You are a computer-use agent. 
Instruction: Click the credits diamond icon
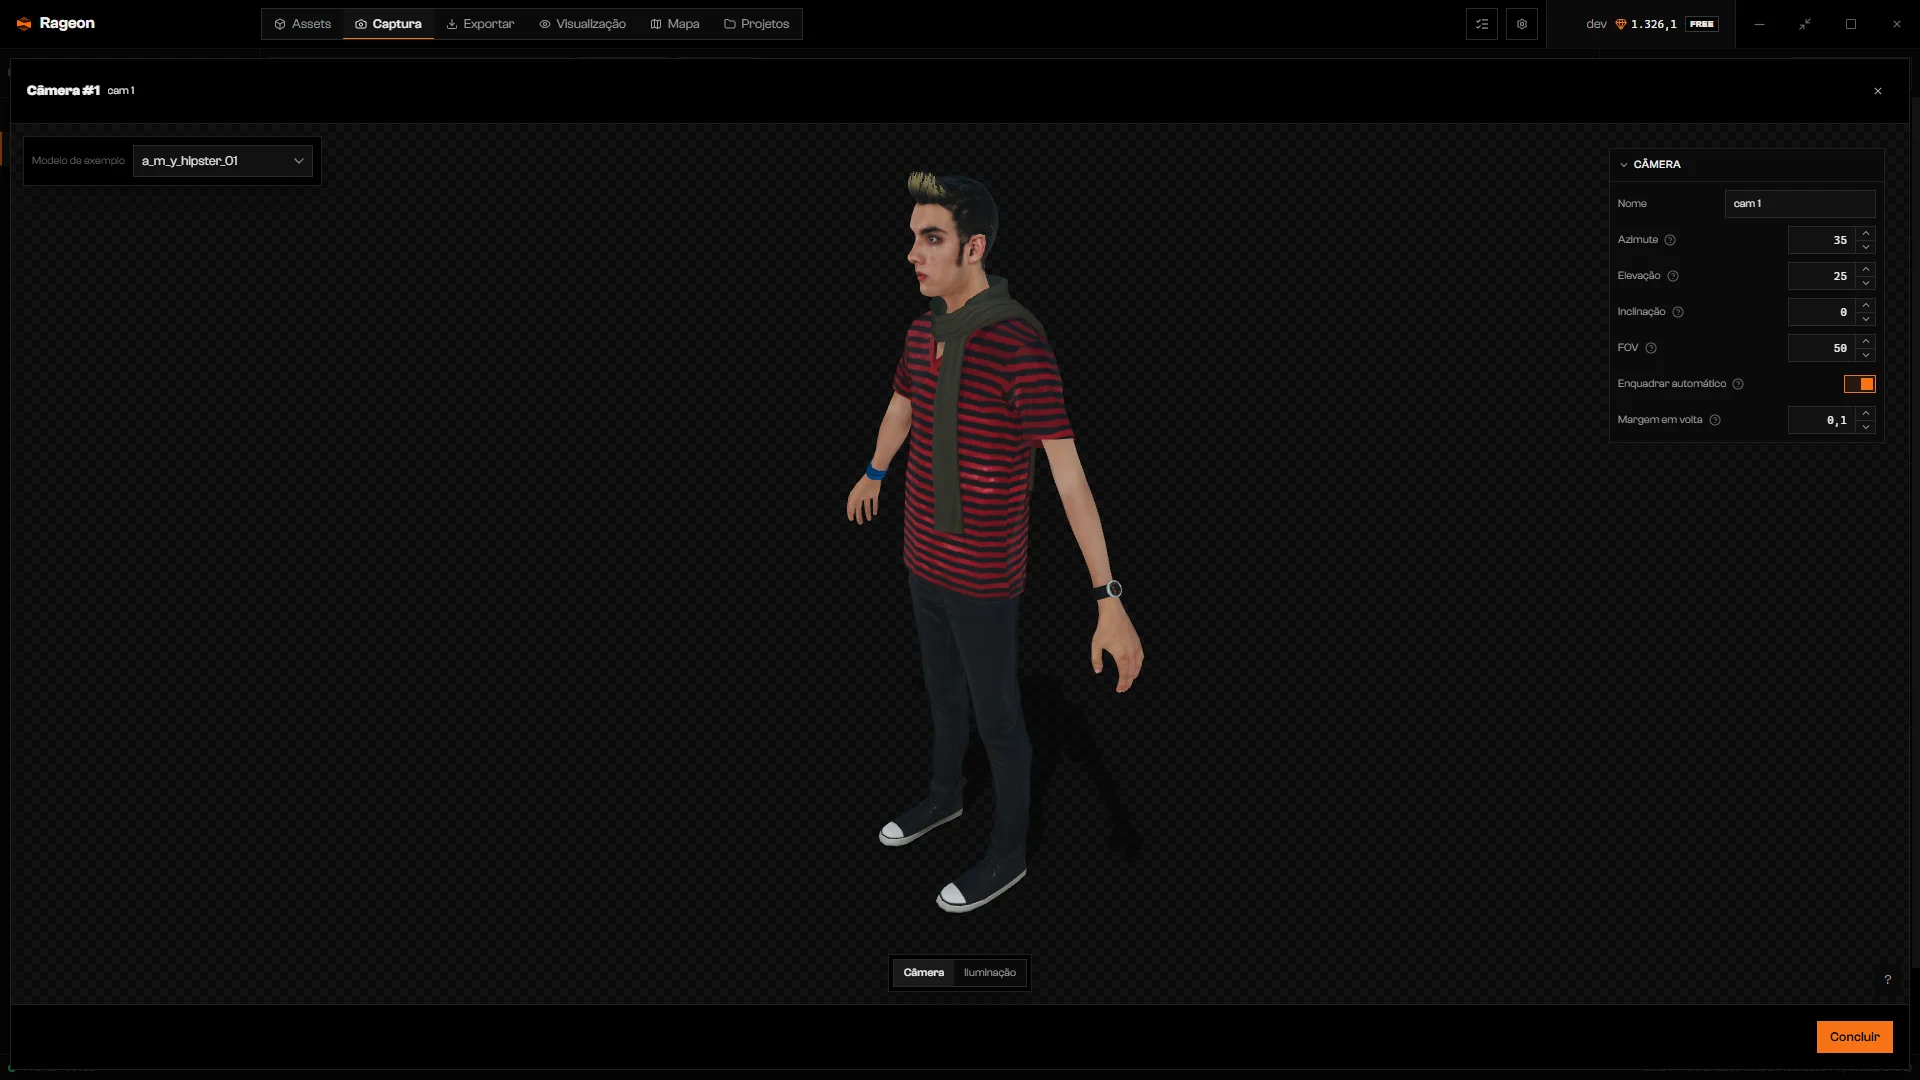click(x=1621, y=24)
